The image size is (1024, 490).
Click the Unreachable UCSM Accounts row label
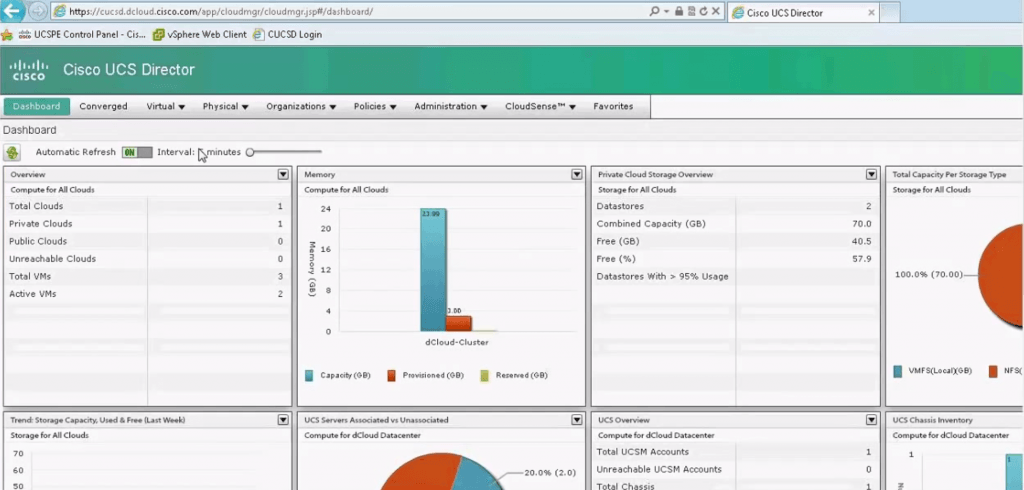659,470
